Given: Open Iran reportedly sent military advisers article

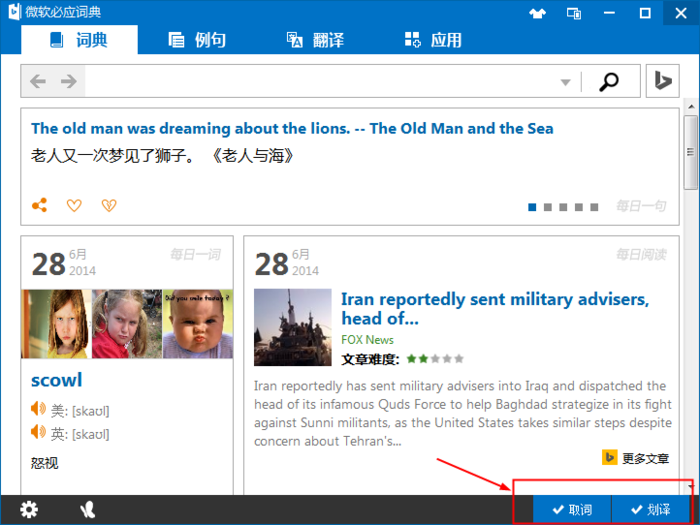Looking at the screenshot, I should coord(495,308).
